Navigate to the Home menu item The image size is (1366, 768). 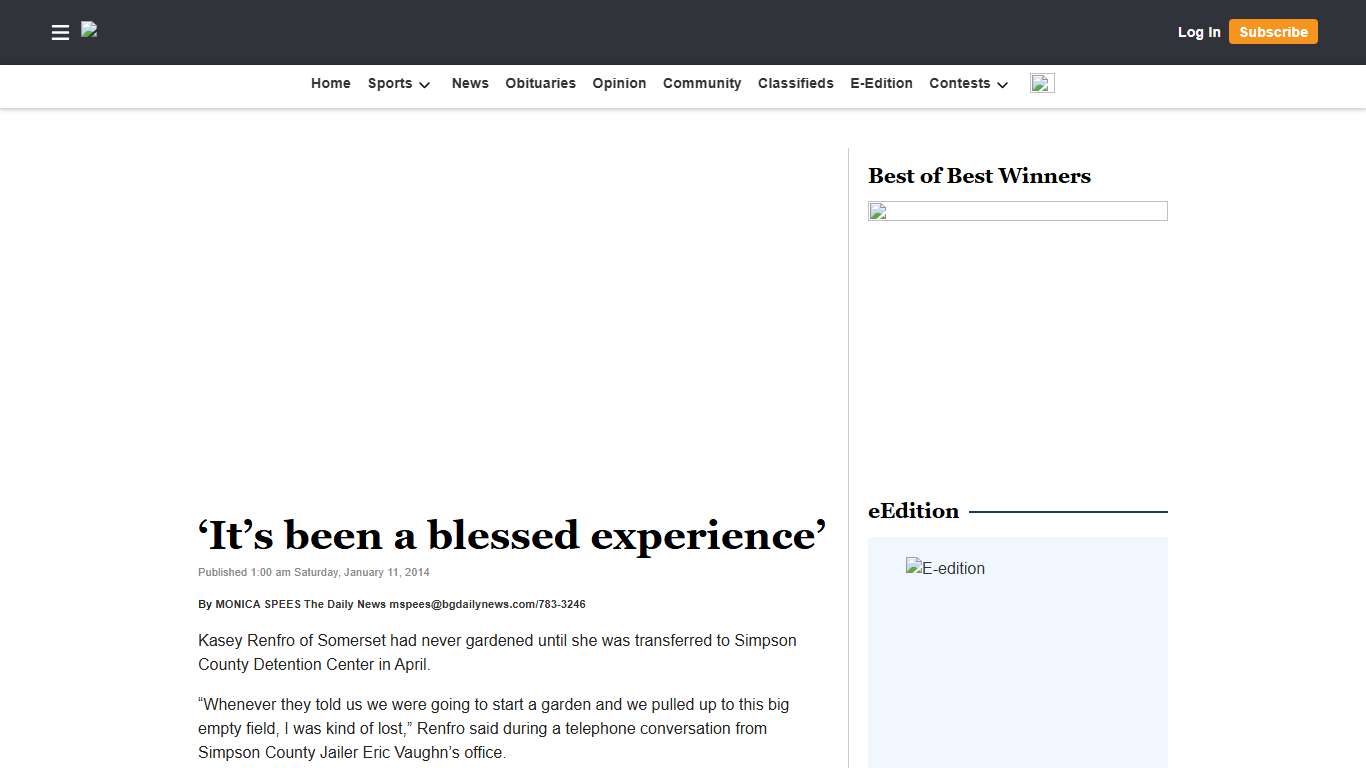(x=330, y=83)
